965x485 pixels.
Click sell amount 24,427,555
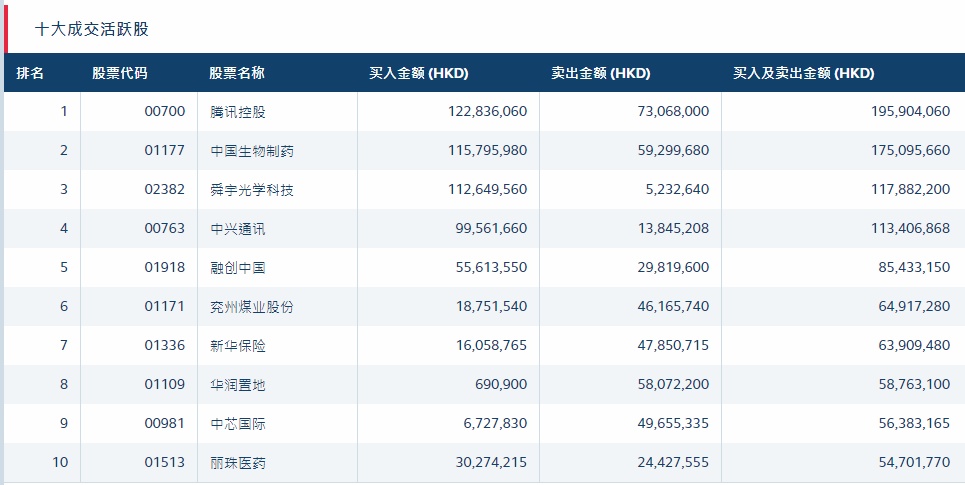tap(673, 462)
